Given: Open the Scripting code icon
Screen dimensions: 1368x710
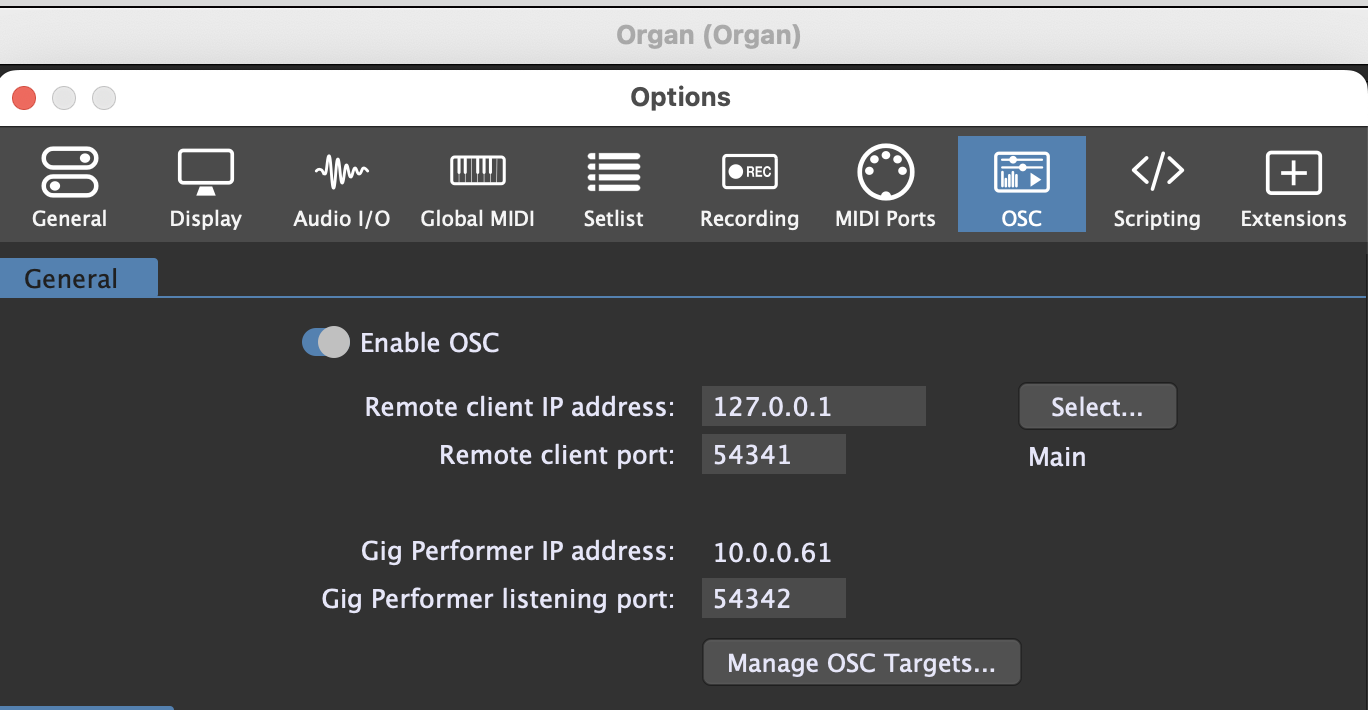Looking at the screenshot, I should [x=1157, y=174].
